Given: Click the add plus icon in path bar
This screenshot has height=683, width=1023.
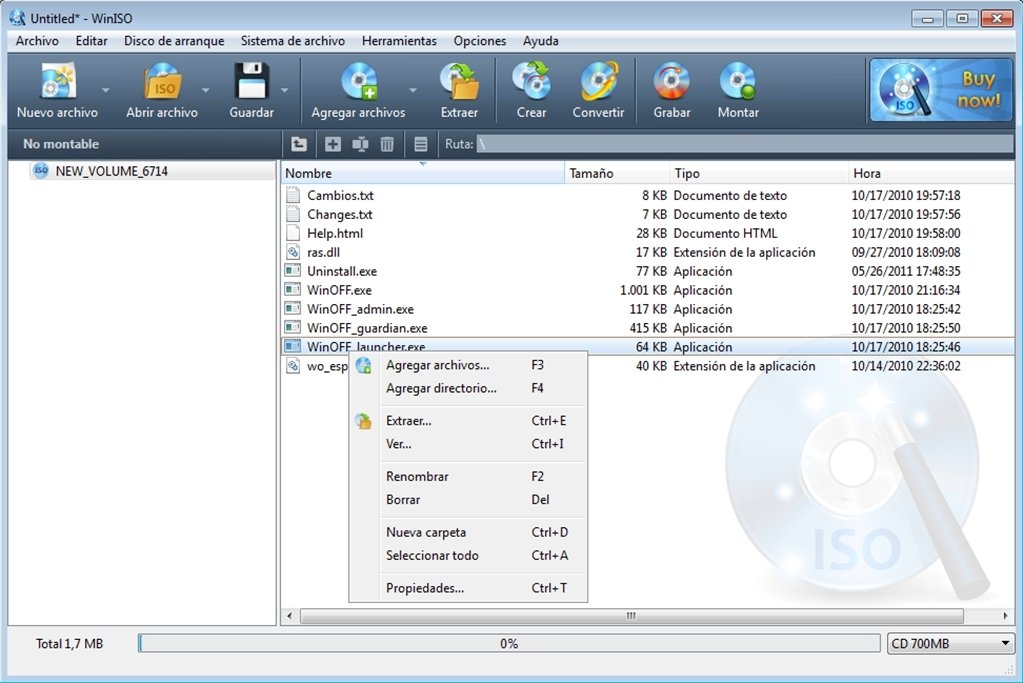Looking at the screenshot, I should 333,144.
